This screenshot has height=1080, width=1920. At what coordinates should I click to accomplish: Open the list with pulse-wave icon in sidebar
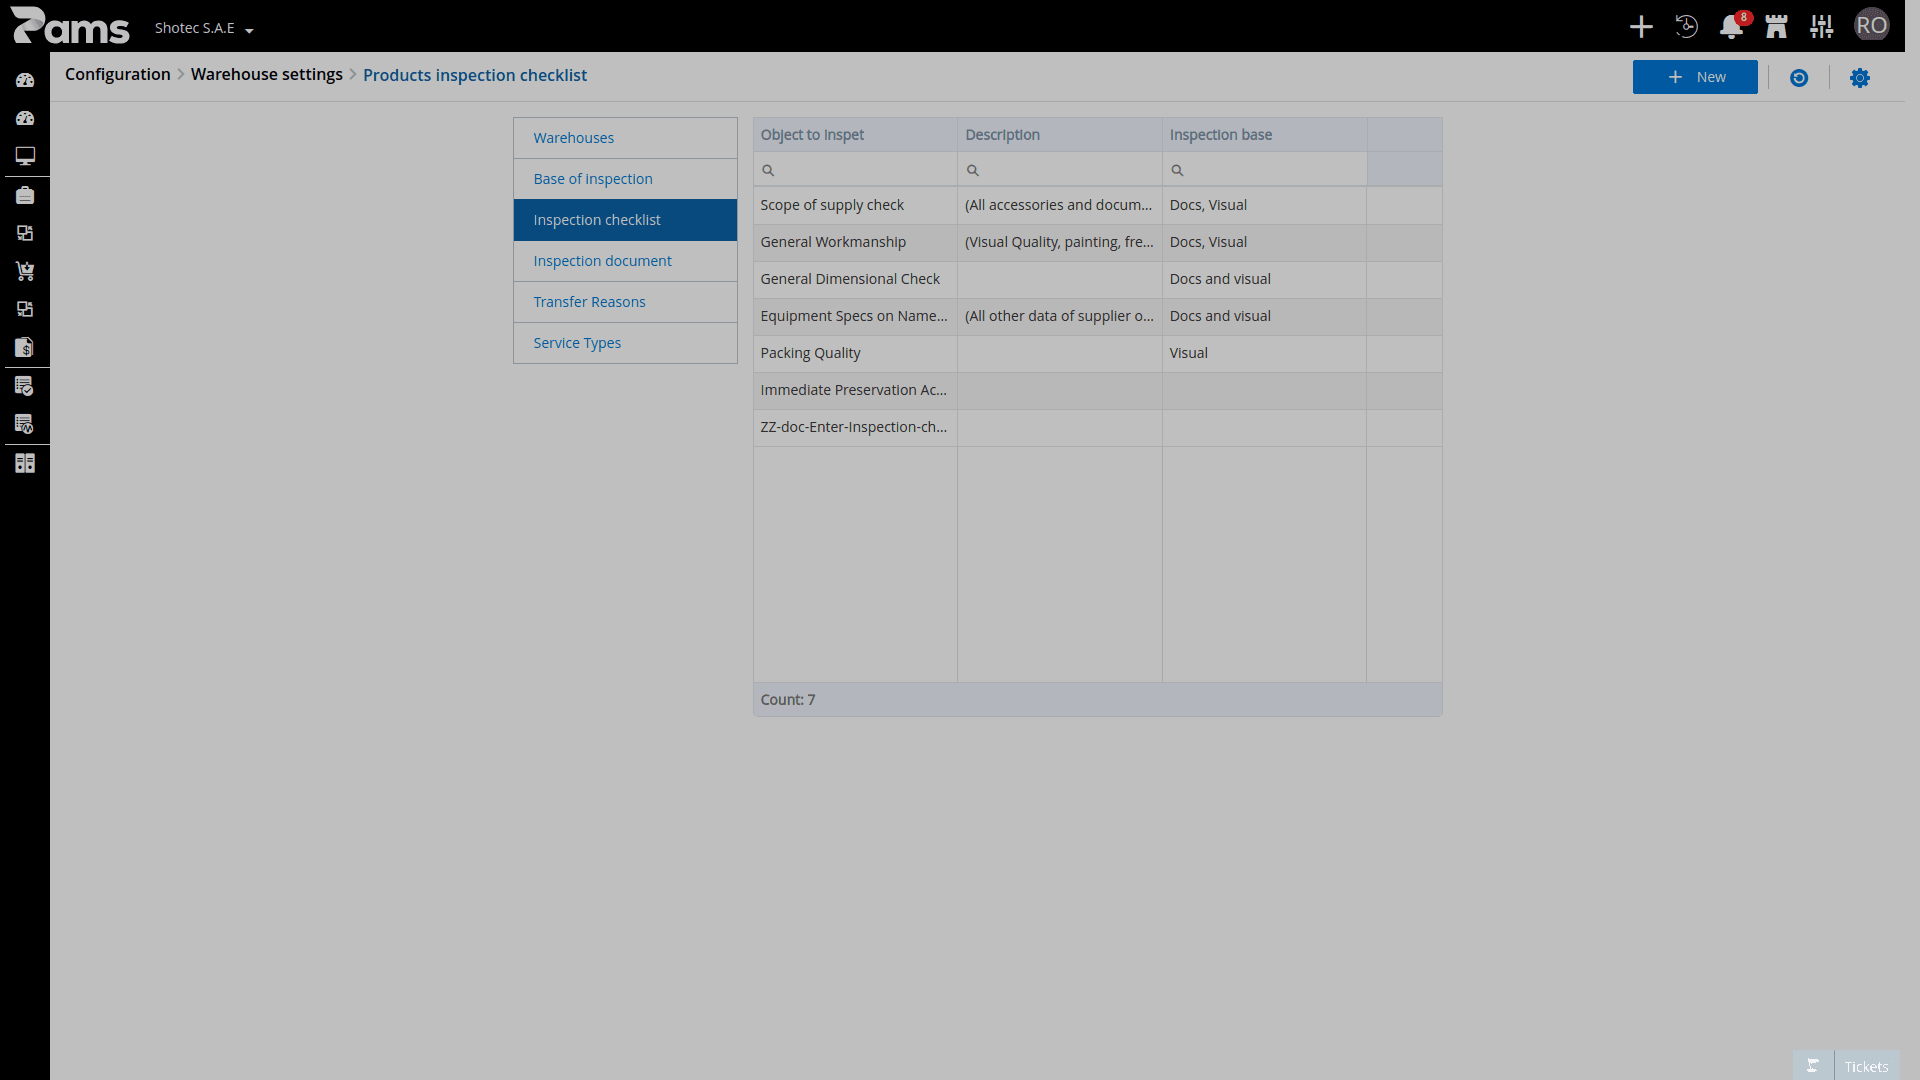tap(25, 424)
